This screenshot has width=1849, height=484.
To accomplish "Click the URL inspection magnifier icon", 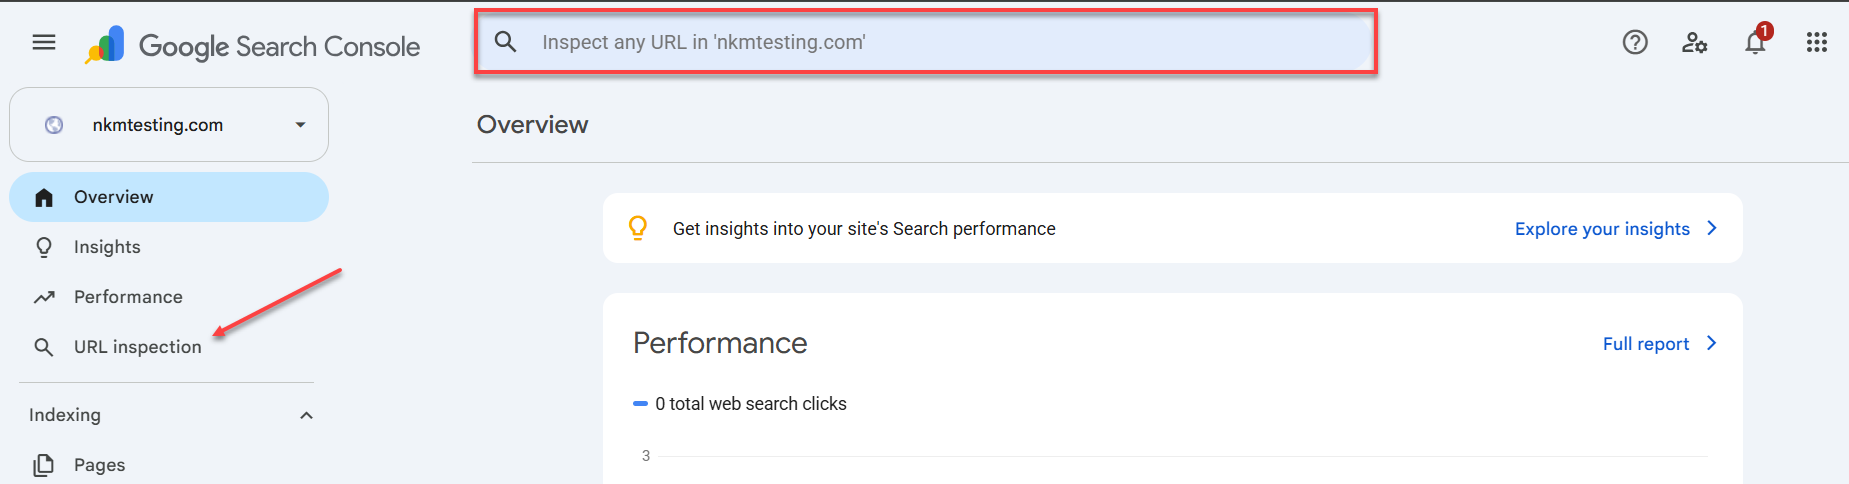I will [x=44, y=347].
